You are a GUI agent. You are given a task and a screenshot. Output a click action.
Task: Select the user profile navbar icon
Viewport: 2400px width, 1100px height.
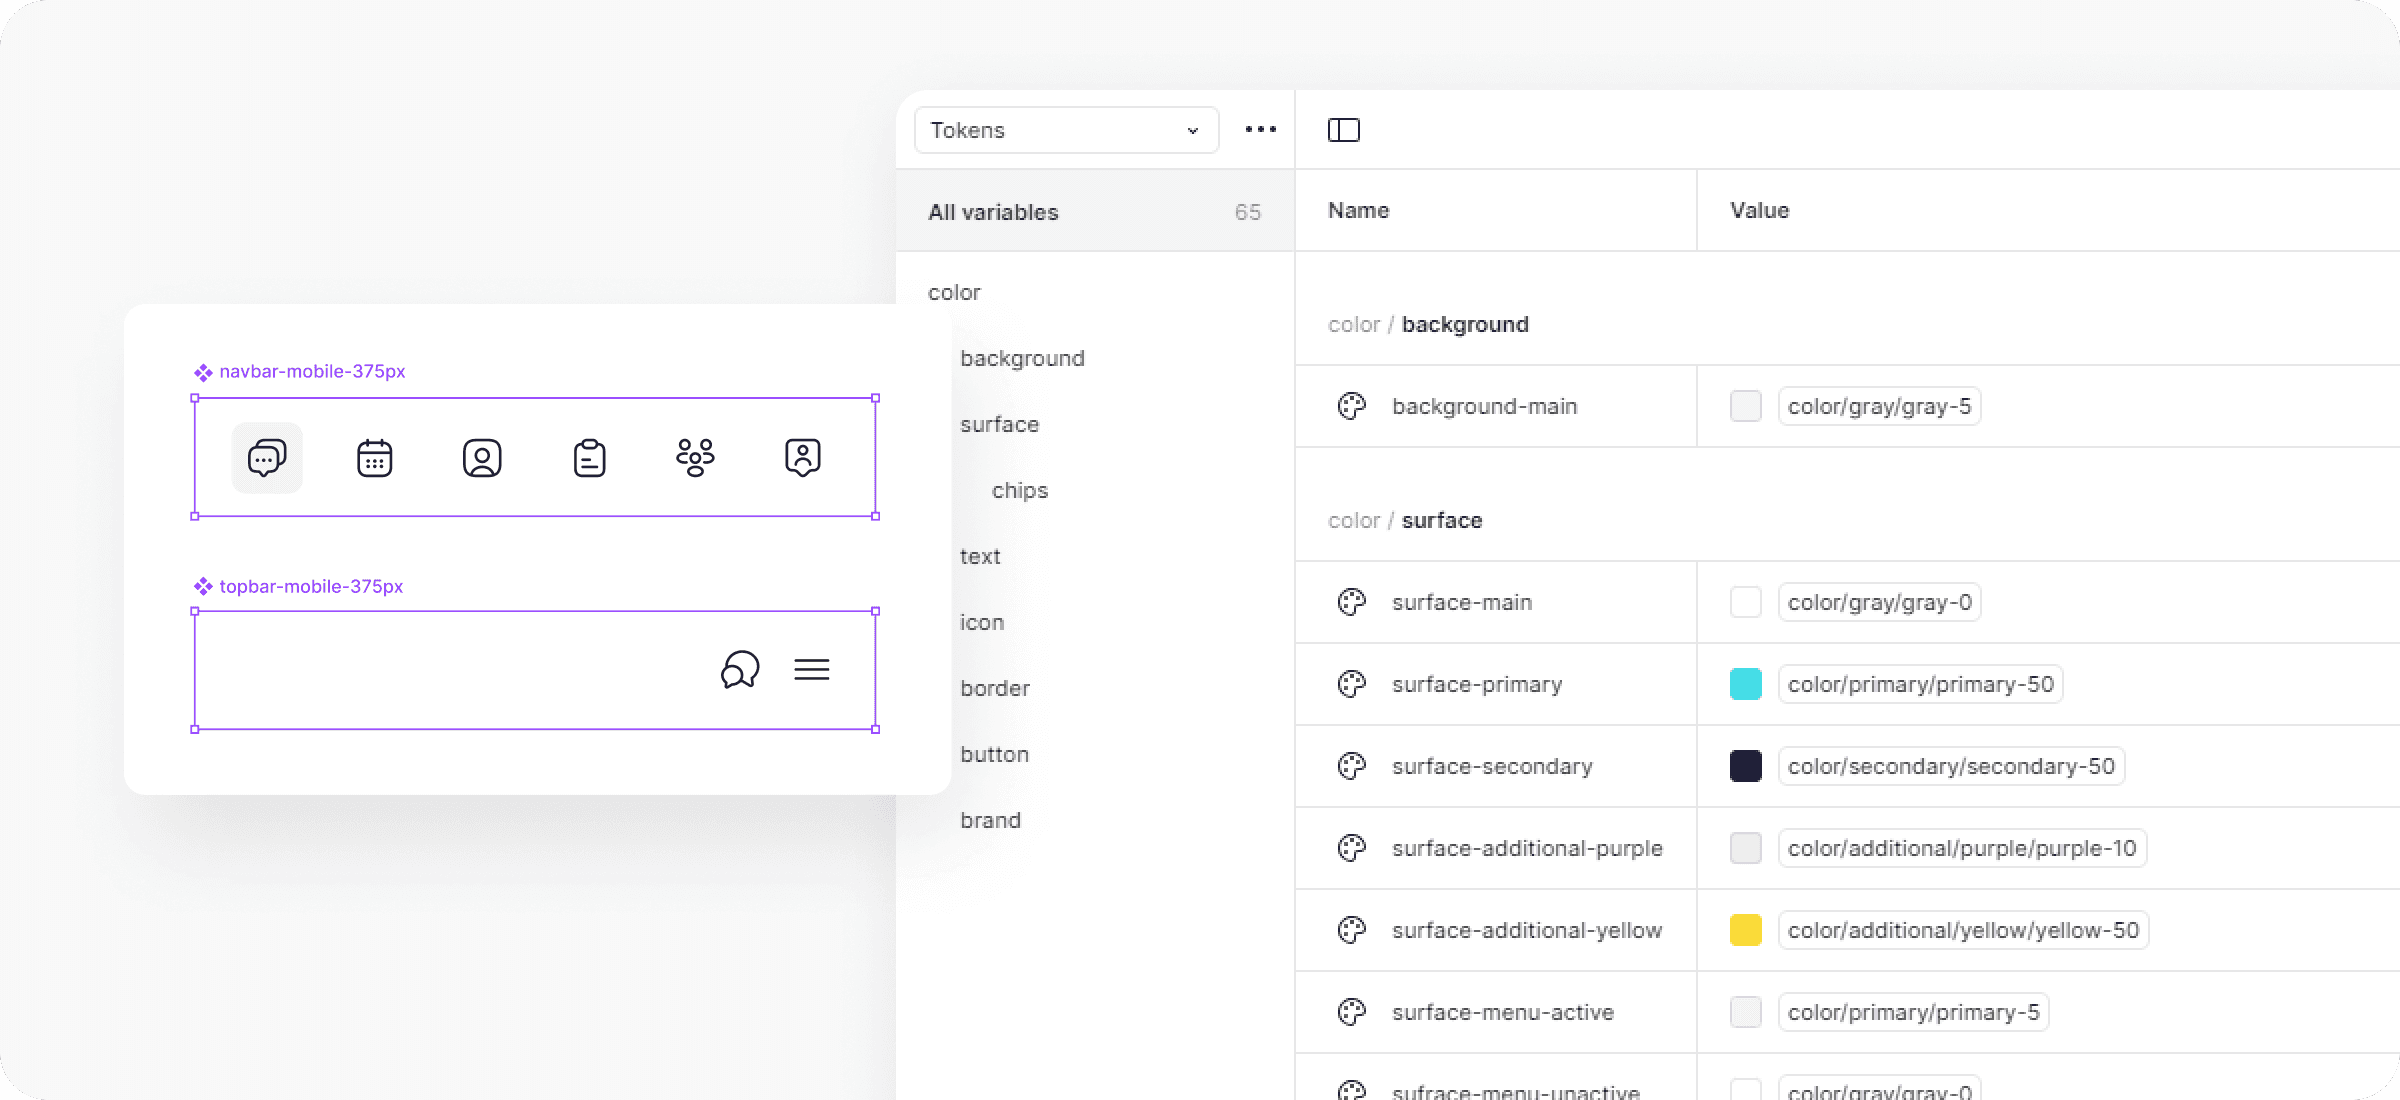[482, 458]
